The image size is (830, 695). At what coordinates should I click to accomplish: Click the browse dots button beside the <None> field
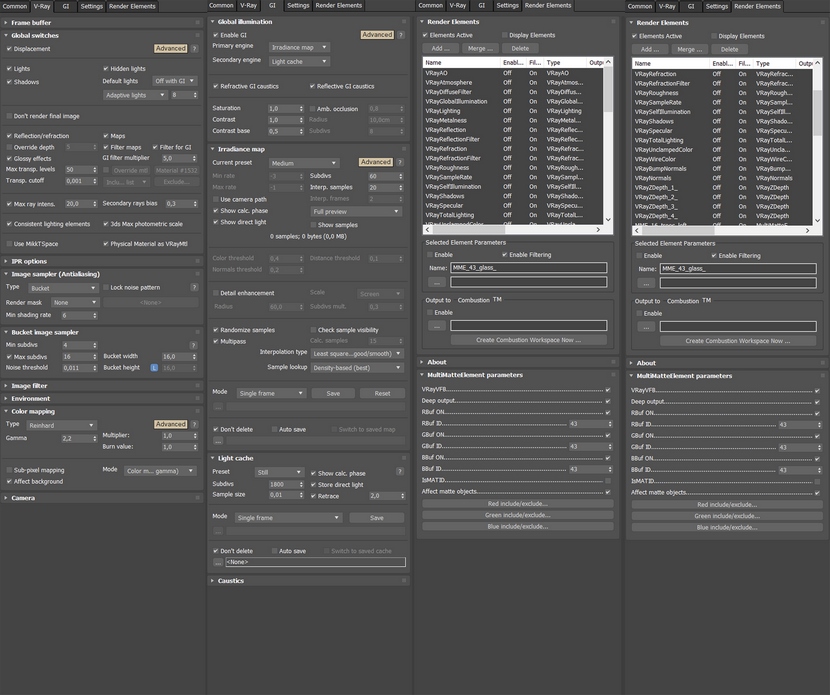(218, 562)
